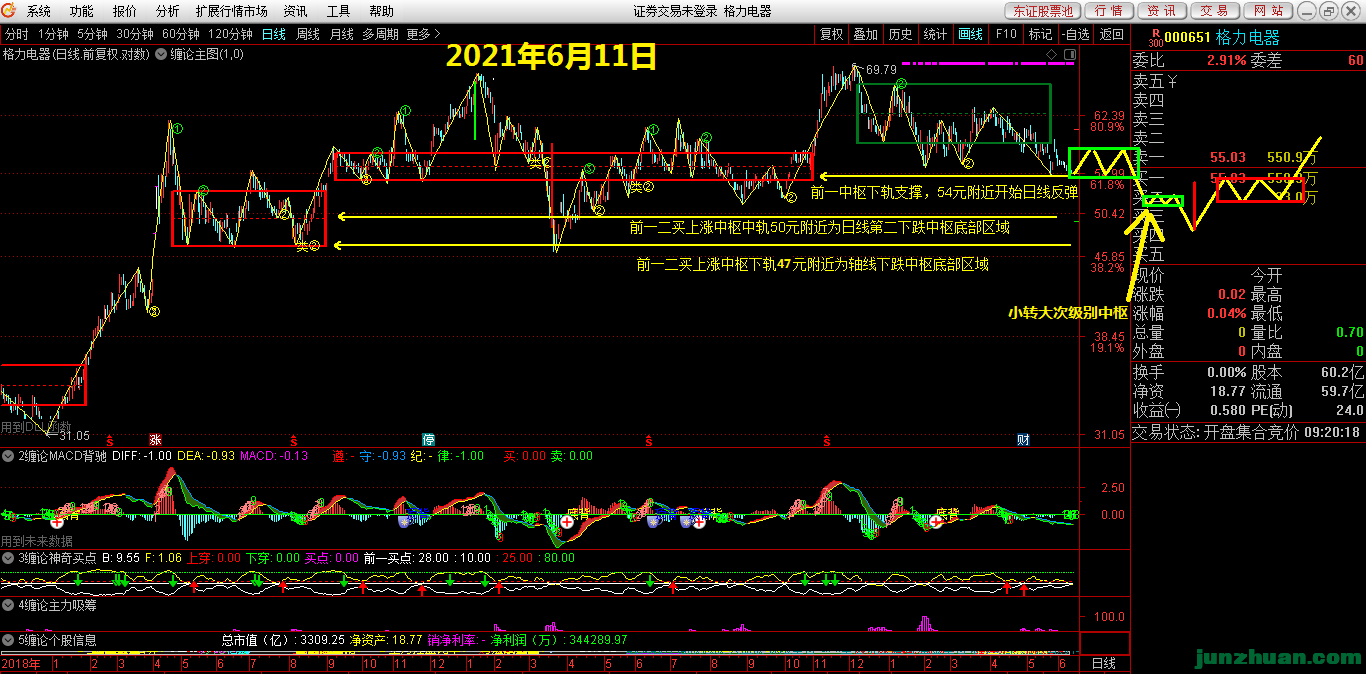The width and height of the screenshot is (1366, 674).
Task: Expand the 5缠论个股信息 indicator menu
Action: (9, 640)
